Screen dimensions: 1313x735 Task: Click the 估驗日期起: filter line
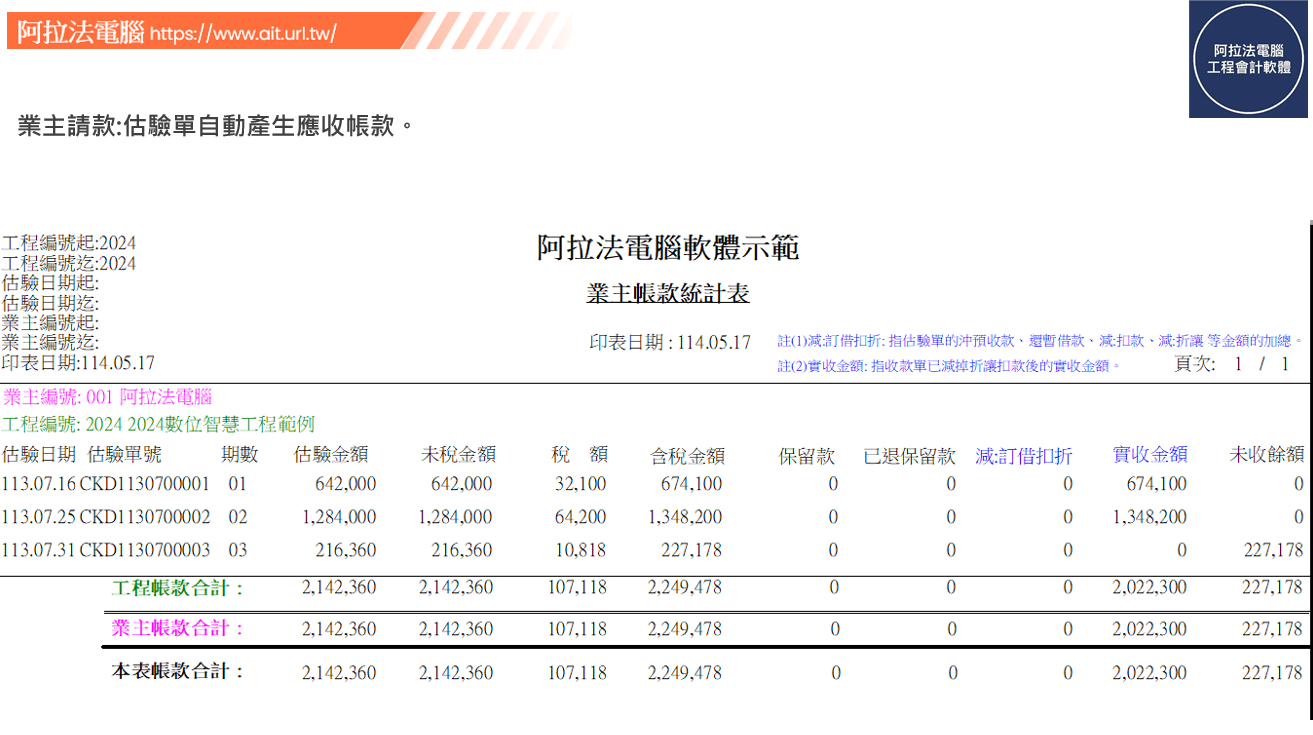click(50, 283)
